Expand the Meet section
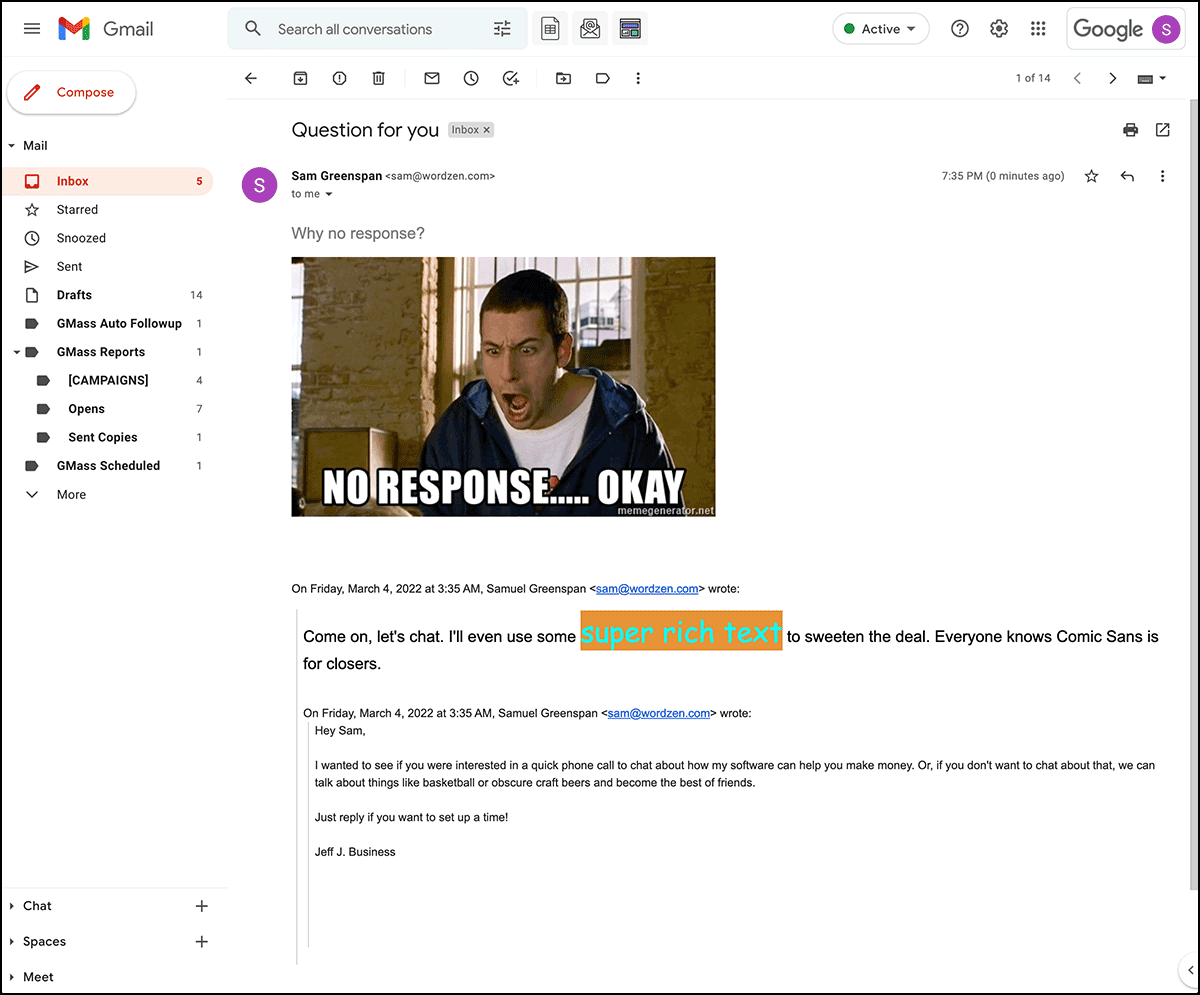The image size is (1200, 995). click(12, 977)
